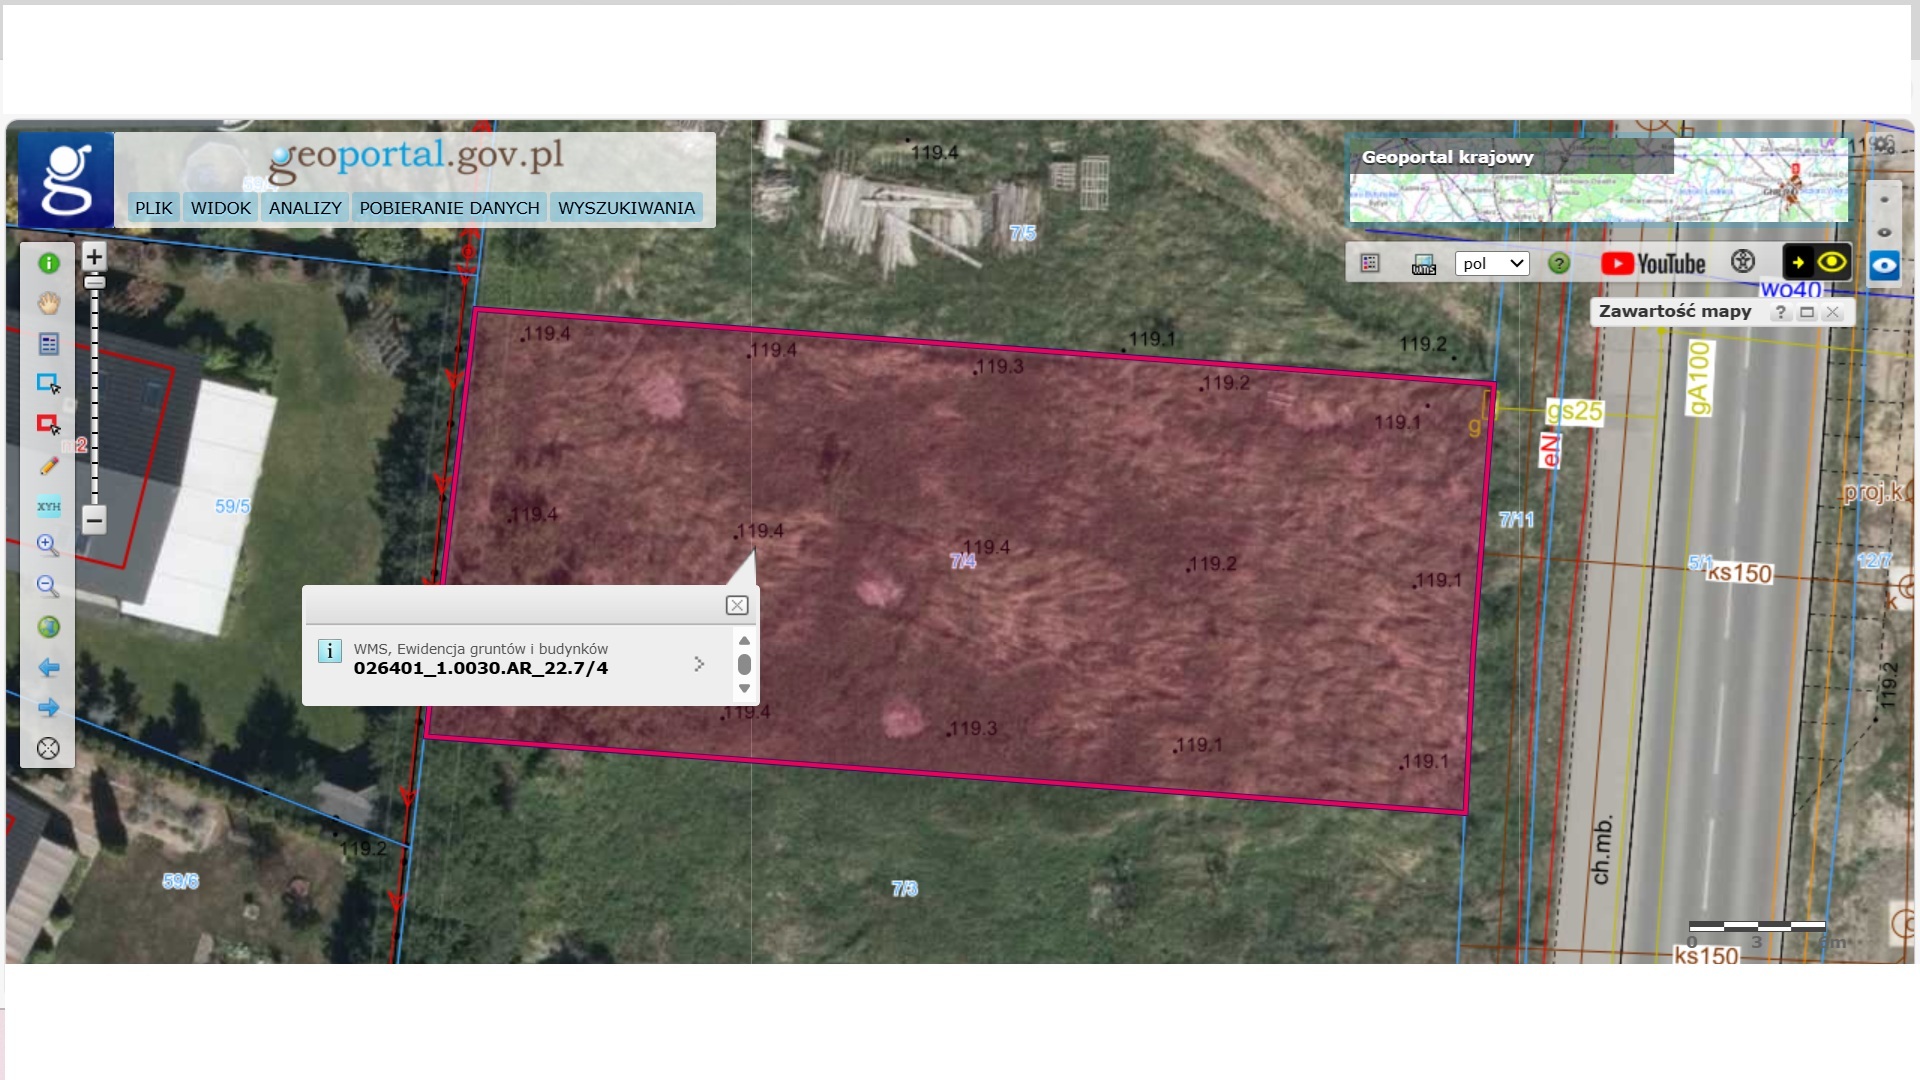Image resolution: width=1920 pixels, height=1080 pixels.
Task: Open the POBIERANIE DANYCH menu
Action: click(x=449, y=208)
